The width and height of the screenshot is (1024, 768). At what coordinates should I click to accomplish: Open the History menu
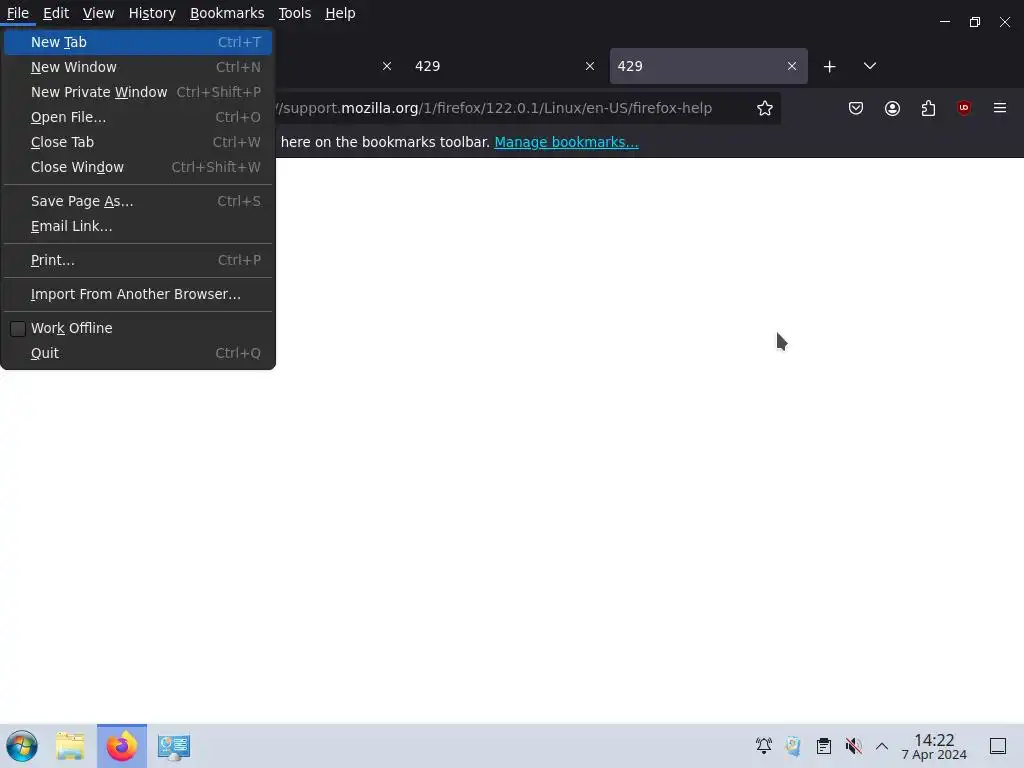tap(152, 13)
